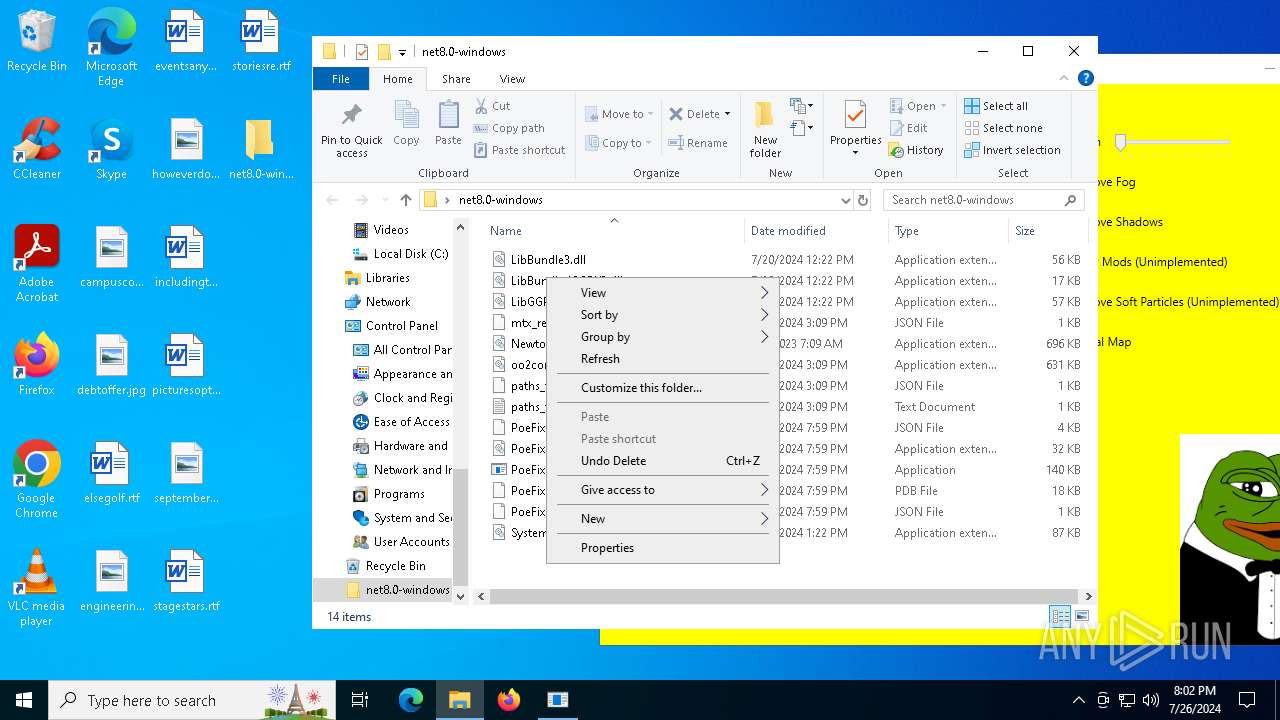Choose Group by in the context menu

663,337
